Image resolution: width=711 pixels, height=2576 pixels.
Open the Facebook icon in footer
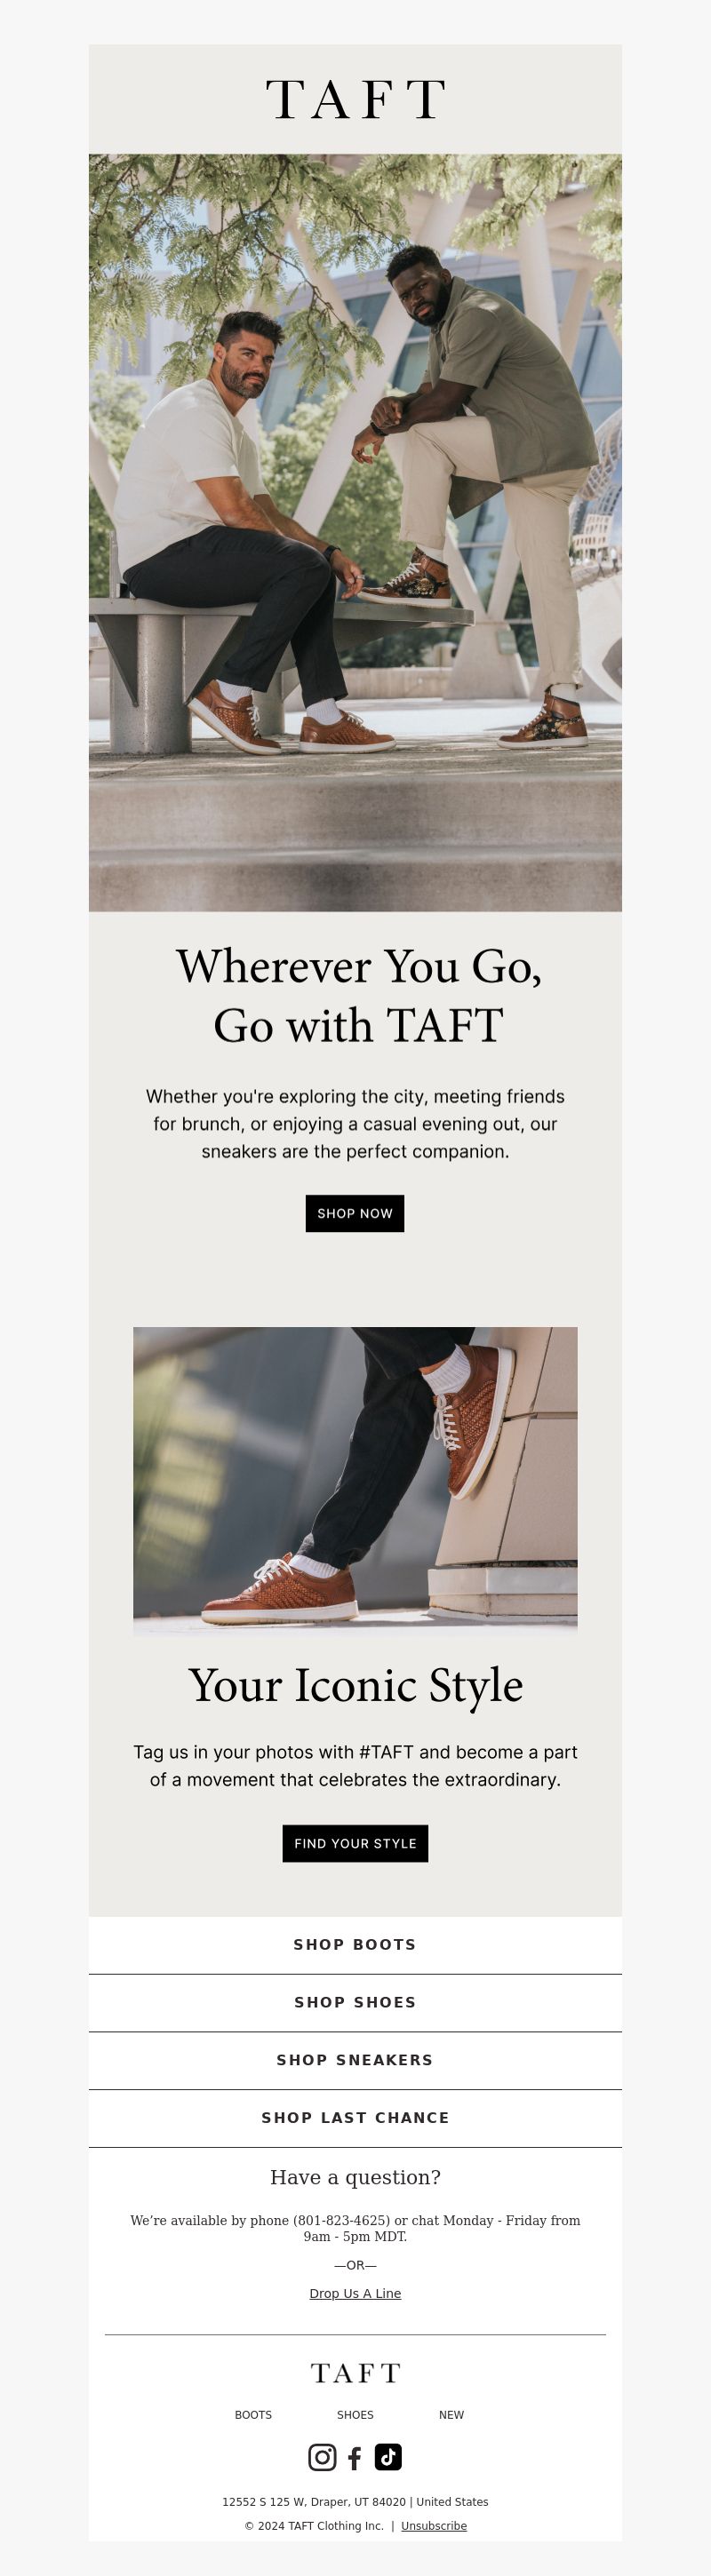click(355, 2458)
